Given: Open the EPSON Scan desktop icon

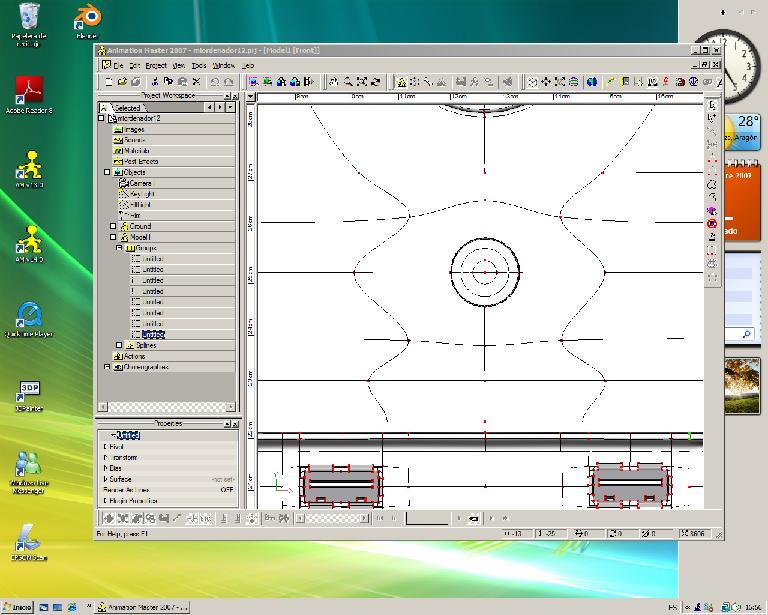Looking at the screenshot, I should point(29,542).
